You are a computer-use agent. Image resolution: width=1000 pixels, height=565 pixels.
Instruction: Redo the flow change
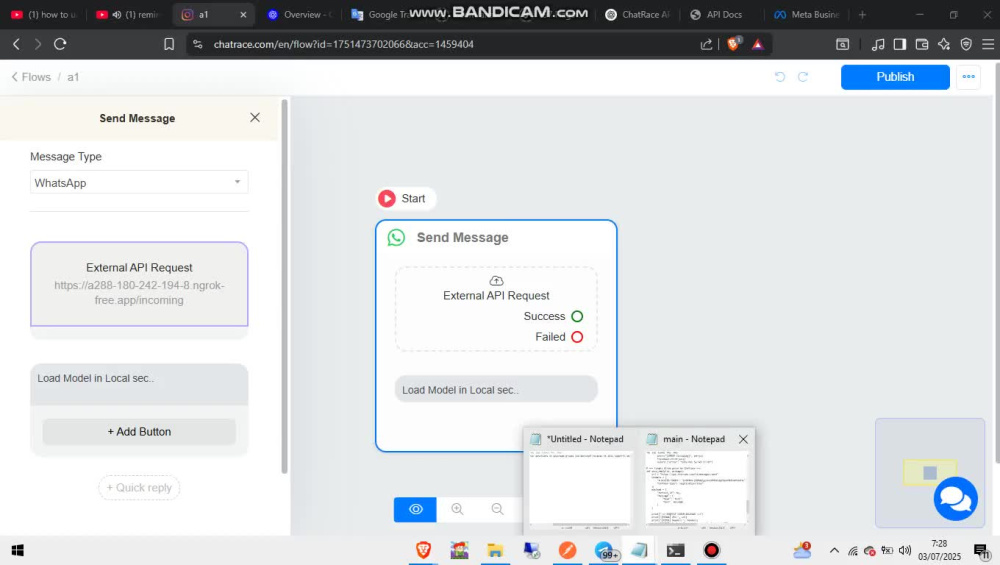[x=803, y=77]
